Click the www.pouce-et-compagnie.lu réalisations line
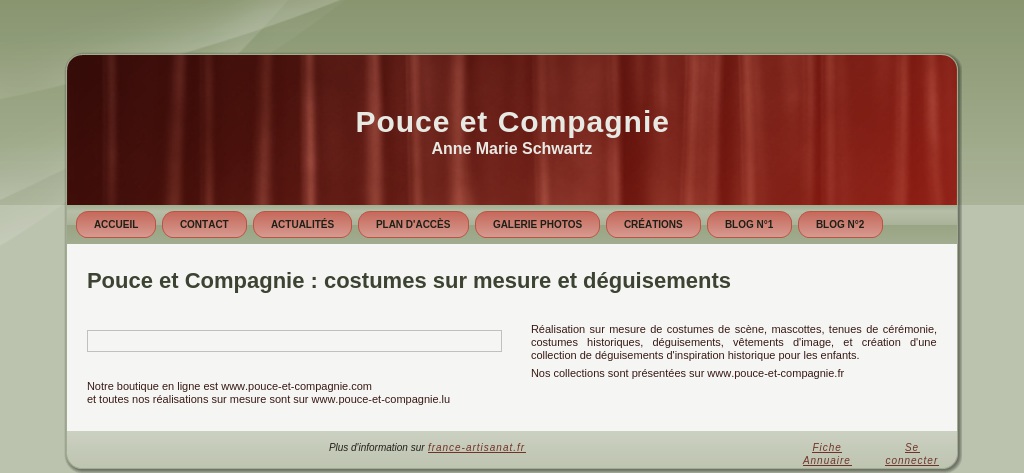The image size is (1024, 473). (x=268, y=399)
